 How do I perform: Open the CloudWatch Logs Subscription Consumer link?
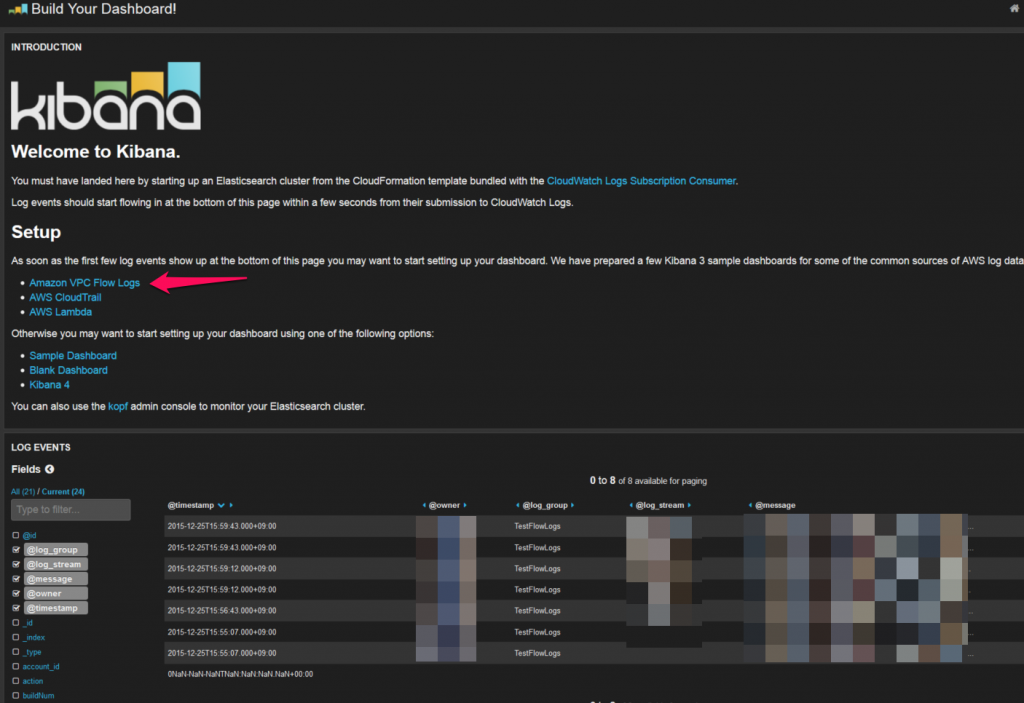click(641, 181)
